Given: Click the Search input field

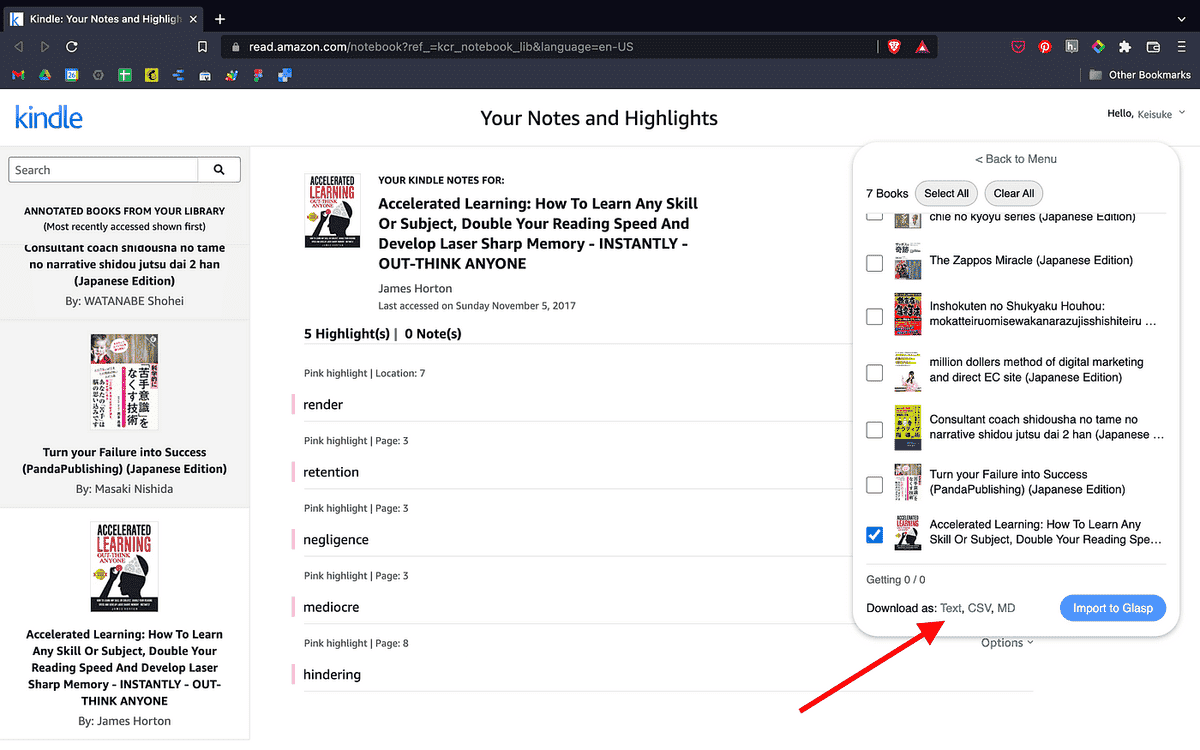Looking at the screenshot, I should pos(103,170).
